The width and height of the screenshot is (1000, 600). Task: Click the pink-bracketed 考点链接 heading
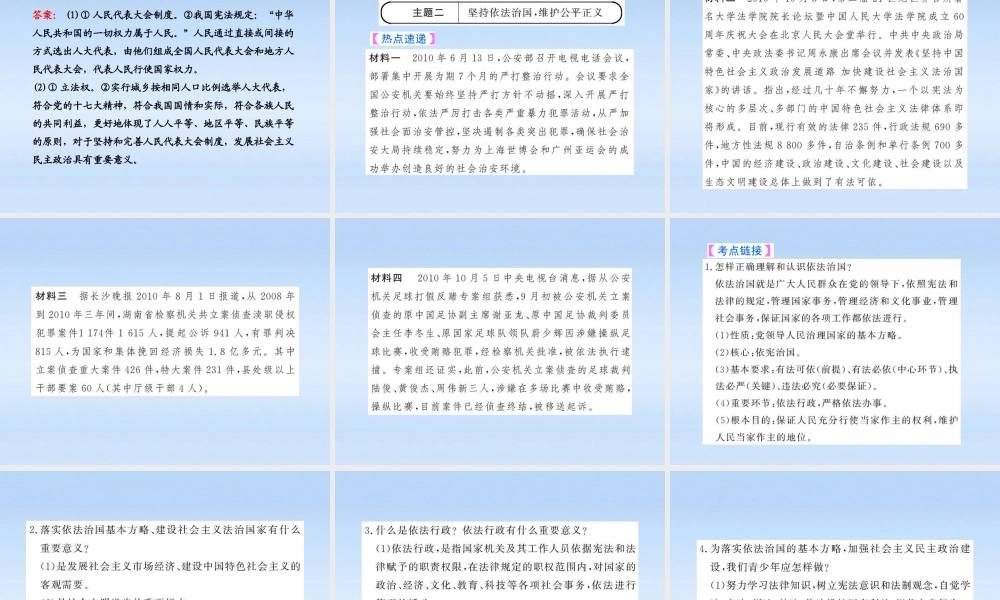click(740, 251)
